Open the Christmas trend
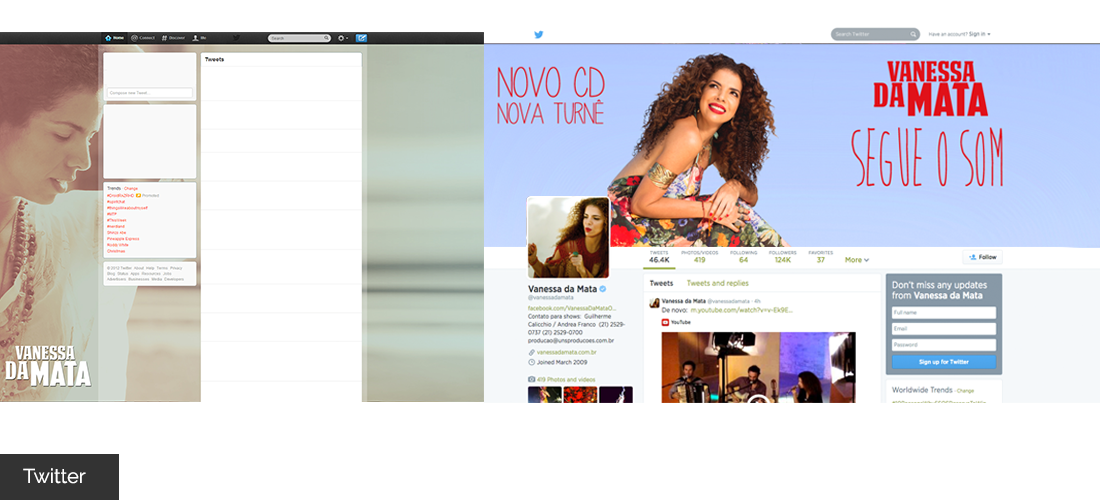The width and height of the screenshot is (1100, 500). click(x=116, y=251)
